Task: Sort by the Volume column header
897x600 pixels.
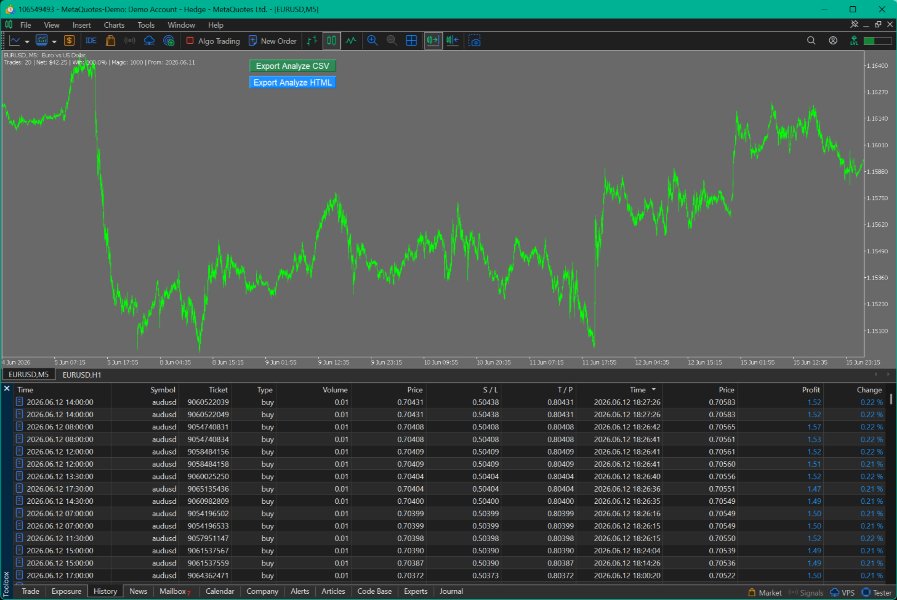Action: pyautogui.click(x=335, y=390)
